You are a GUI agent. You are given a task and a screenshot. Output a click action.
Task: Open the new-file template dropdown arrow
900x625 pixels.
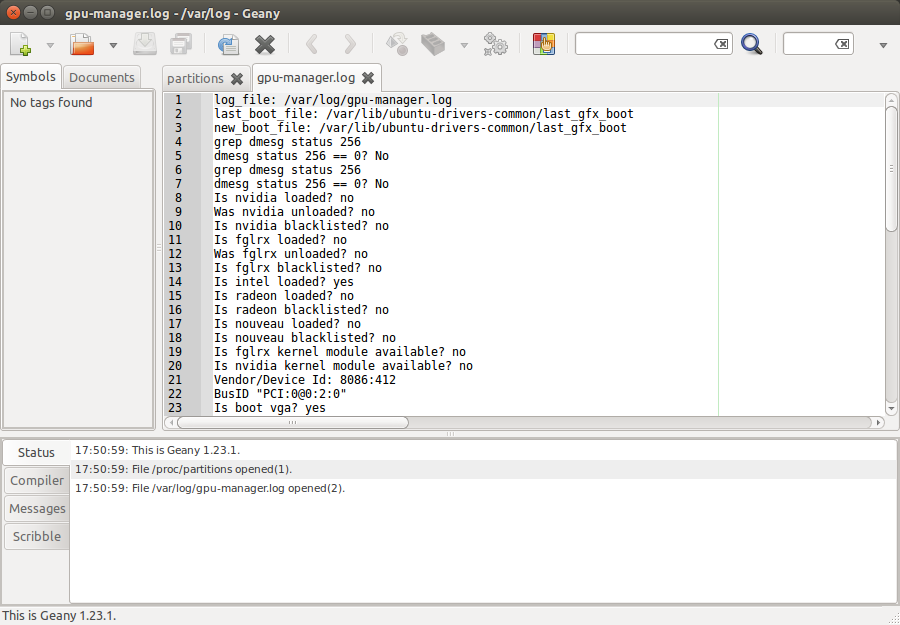[x=50, y=45]
